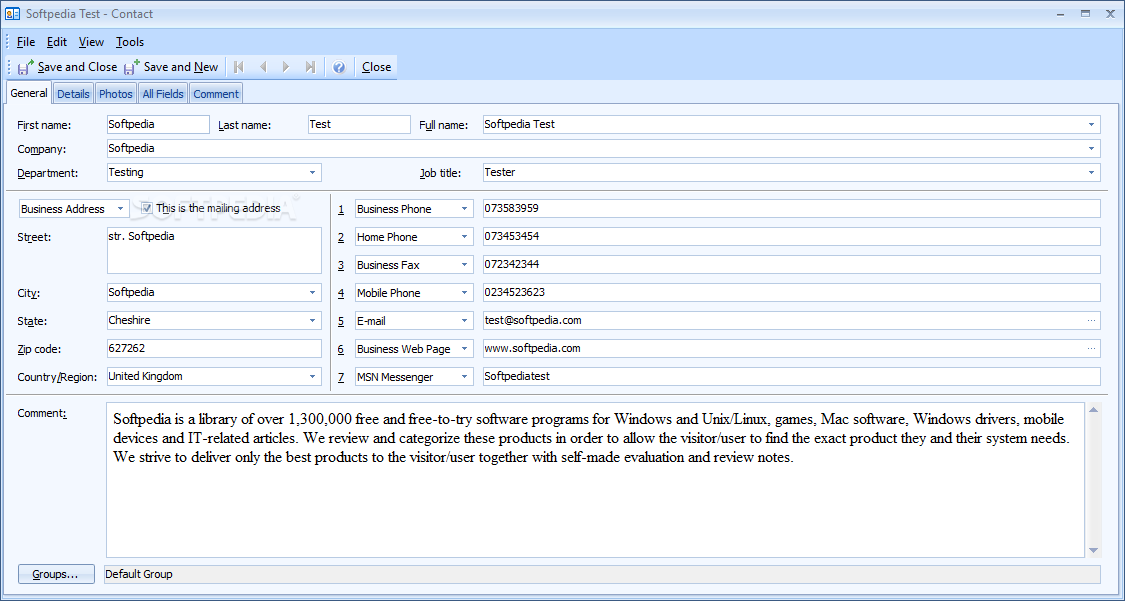Screen dimensions: 1125x601
Task: Click the Zip code field
Action: tap(214, 349)
